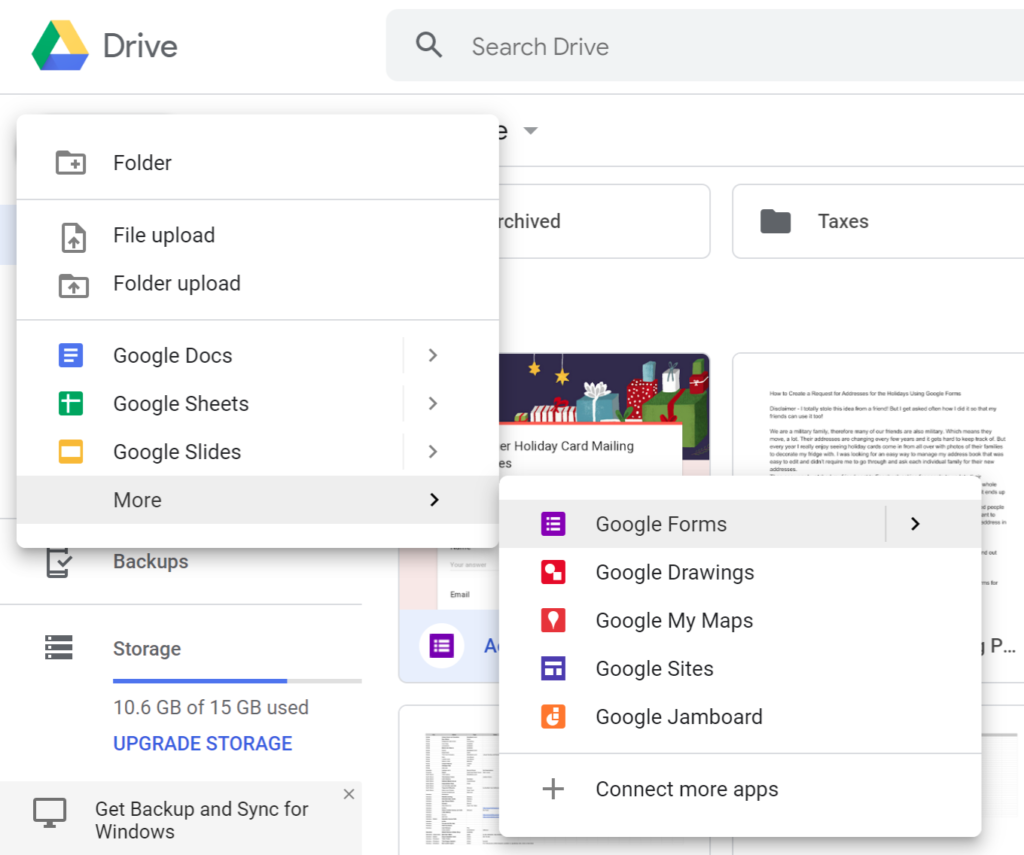
Task: Choose Google Jamboard in the submenu
Action: click(x=740, y=717)
